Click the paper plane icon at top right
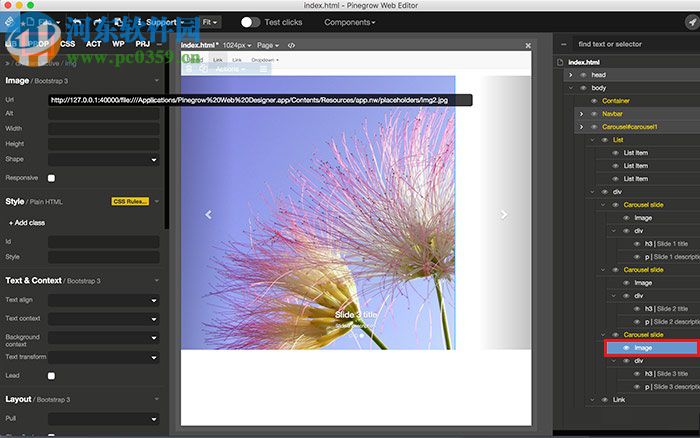 [x=692, y=22]
